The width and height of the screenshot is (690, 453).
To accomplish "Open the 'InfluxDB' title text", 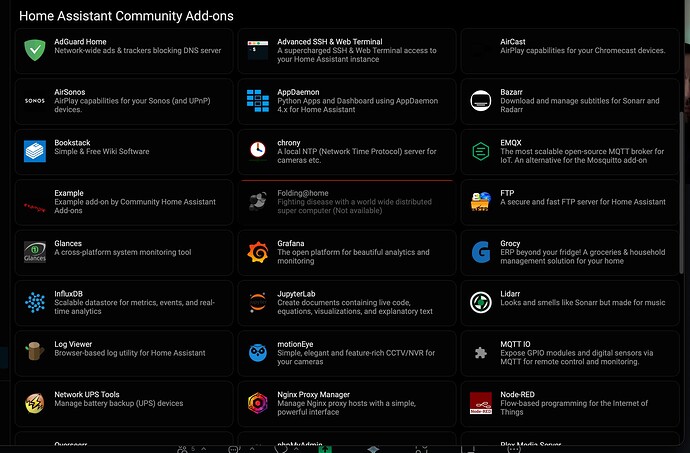I will 68,294.
